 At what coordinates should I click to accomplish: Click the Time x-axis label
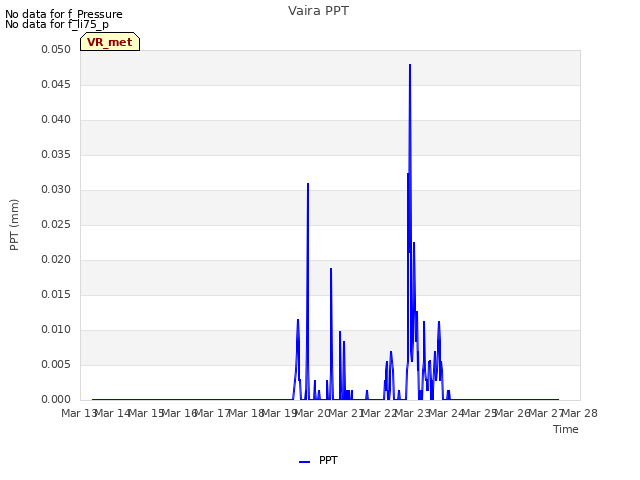coord(566,429)
